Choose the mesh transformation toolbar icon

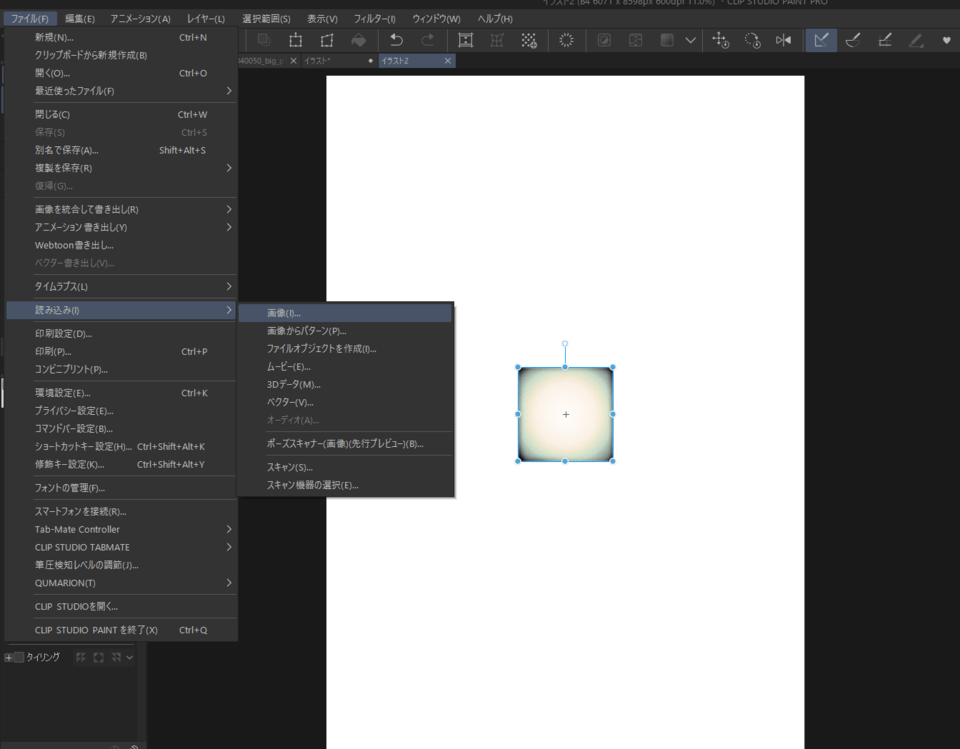[497, 40]
